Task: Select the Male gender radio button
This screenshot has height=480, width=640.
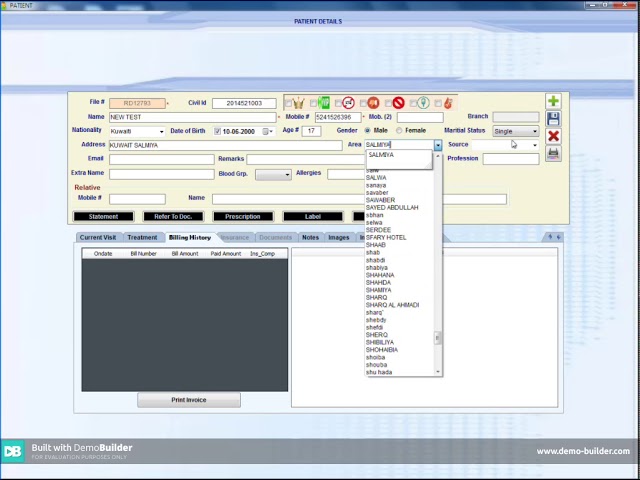Action: [368, 131]
